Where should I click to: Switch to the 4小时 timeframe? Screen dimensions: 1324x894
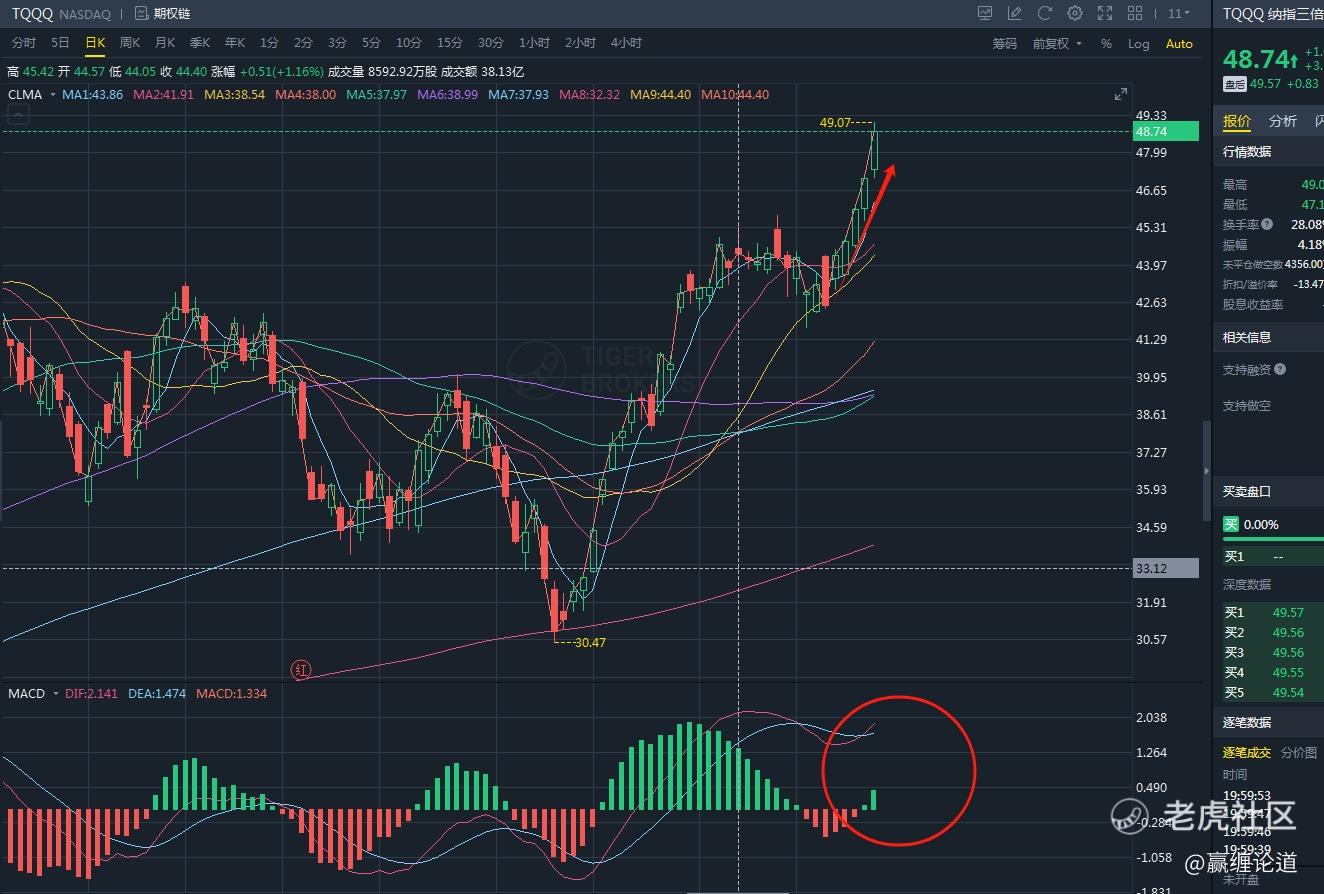(x=626, y=43)
